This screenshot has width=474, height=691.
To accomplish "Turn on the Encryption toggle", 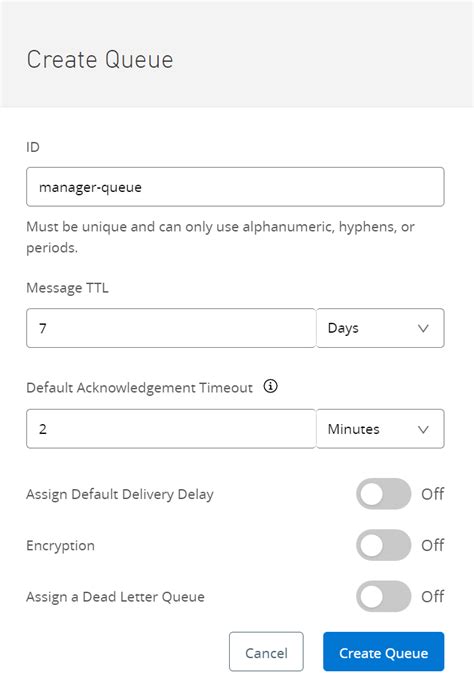I will click(x=383, y=545).
